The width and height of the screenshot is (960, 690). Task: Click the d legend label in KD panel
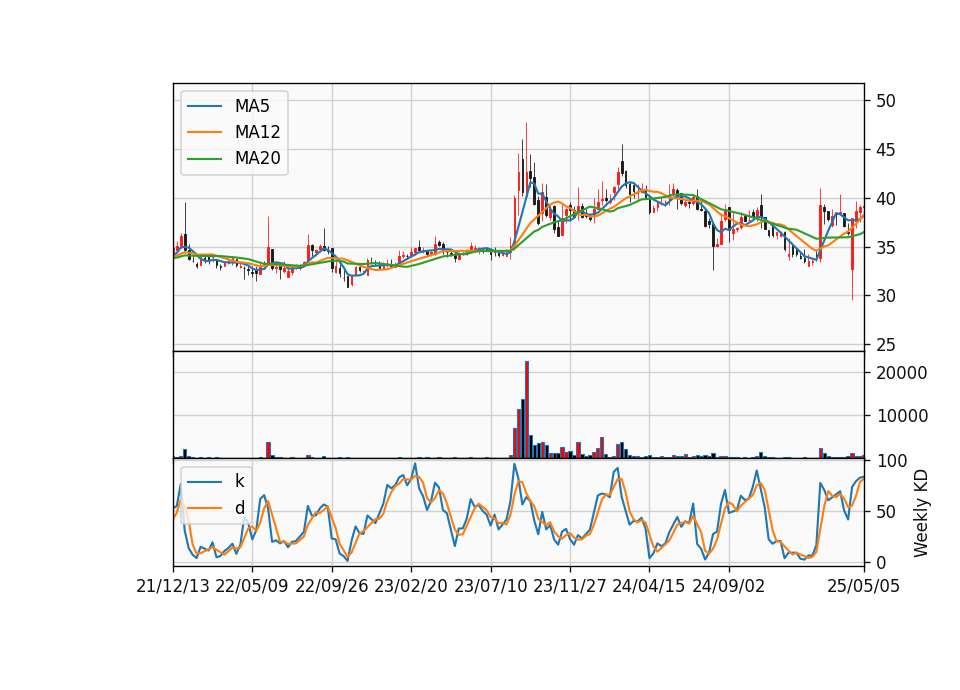(x=239, y=508)
